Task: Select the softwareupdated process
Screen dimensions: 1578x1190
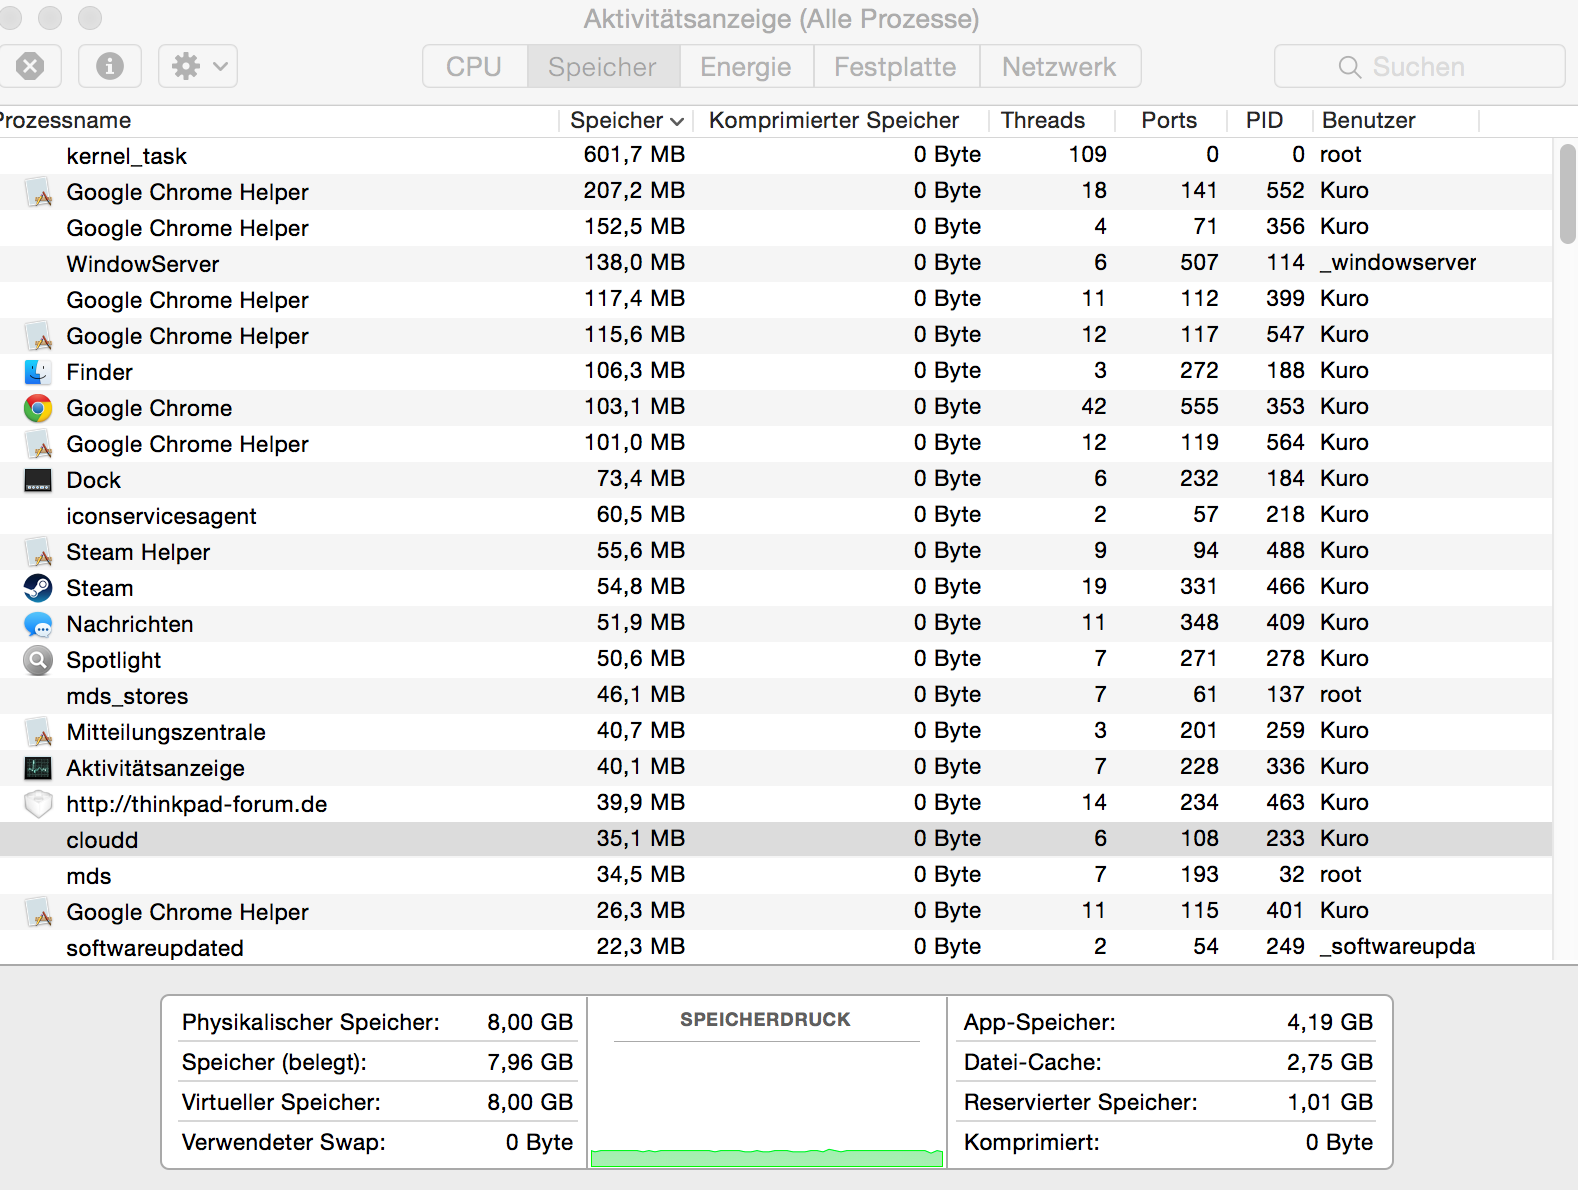Action: click(x=776, y=947)
